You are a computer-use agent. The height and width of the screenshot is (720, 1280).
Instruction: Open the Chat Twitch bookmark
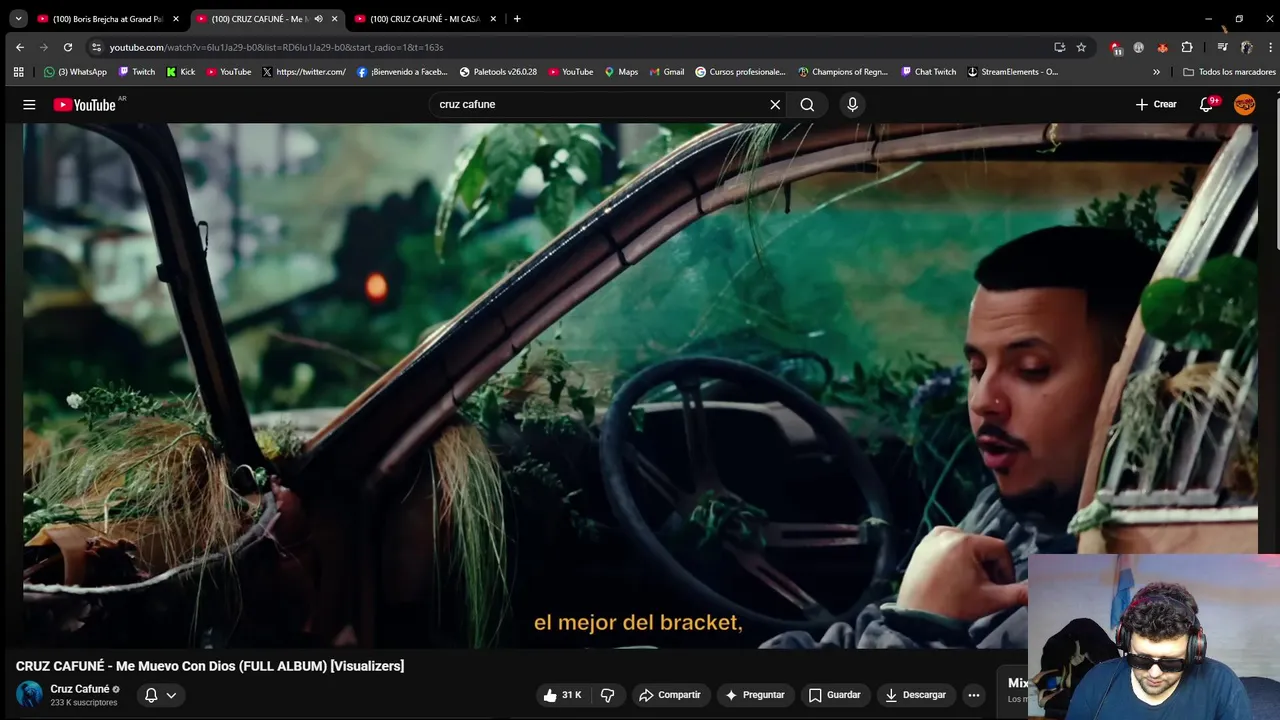928,72
